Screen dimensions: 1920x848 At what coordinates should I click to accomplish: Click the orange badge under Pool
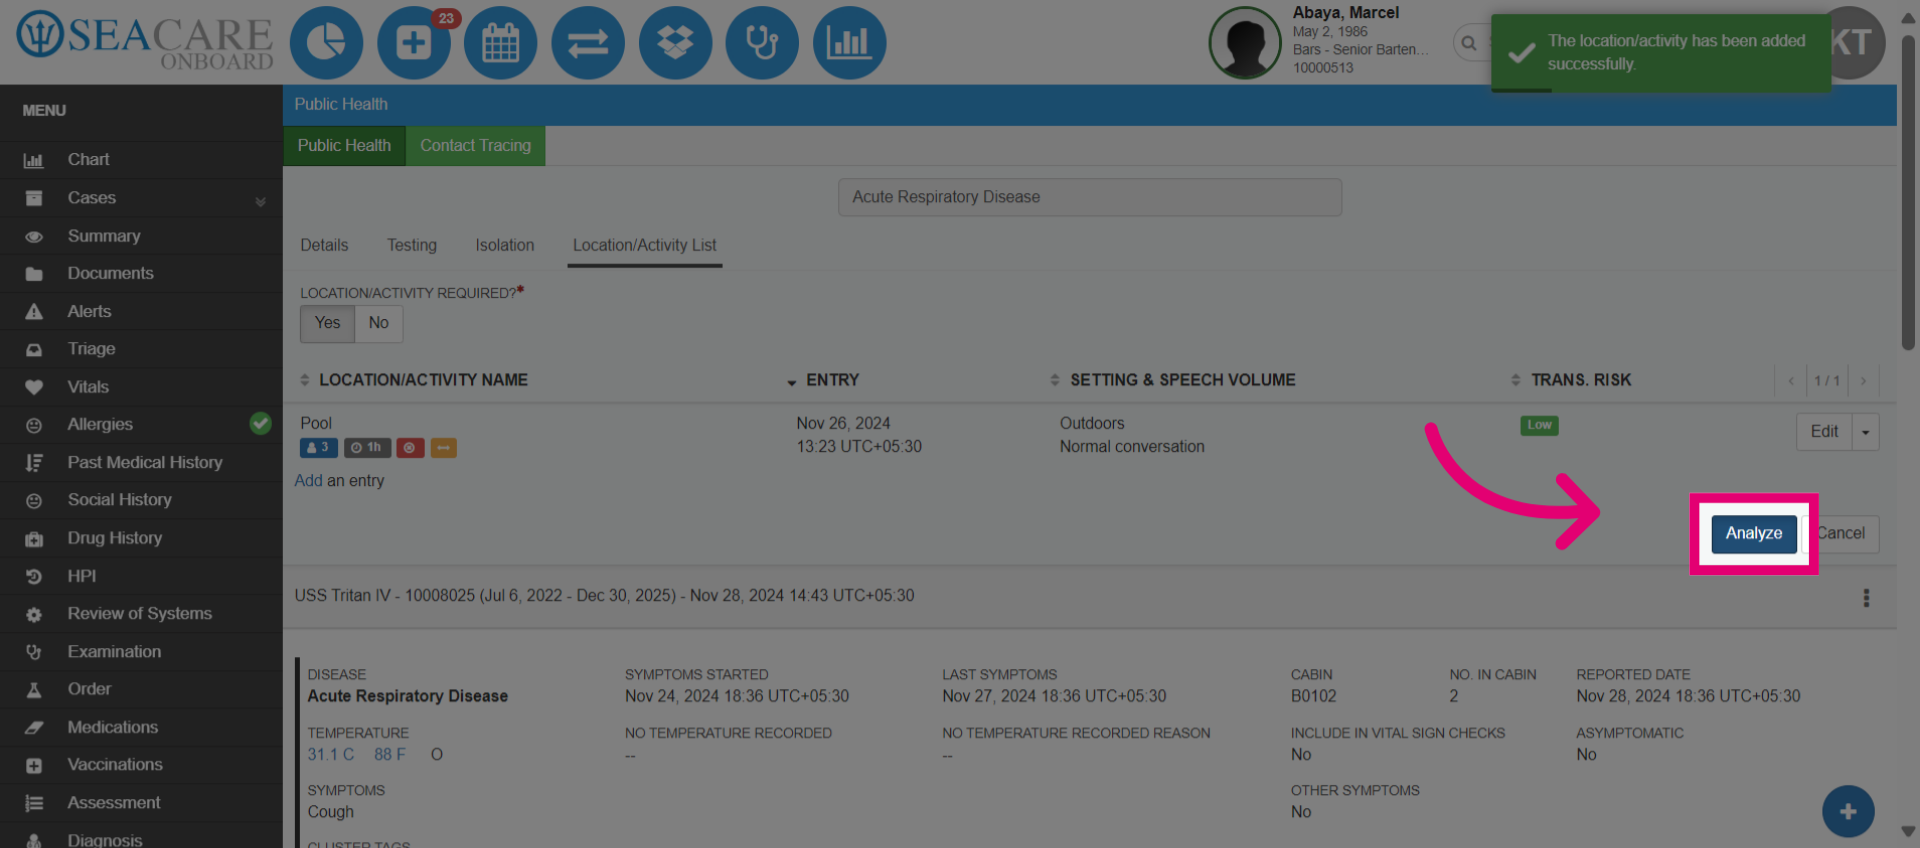click(444, 448)
